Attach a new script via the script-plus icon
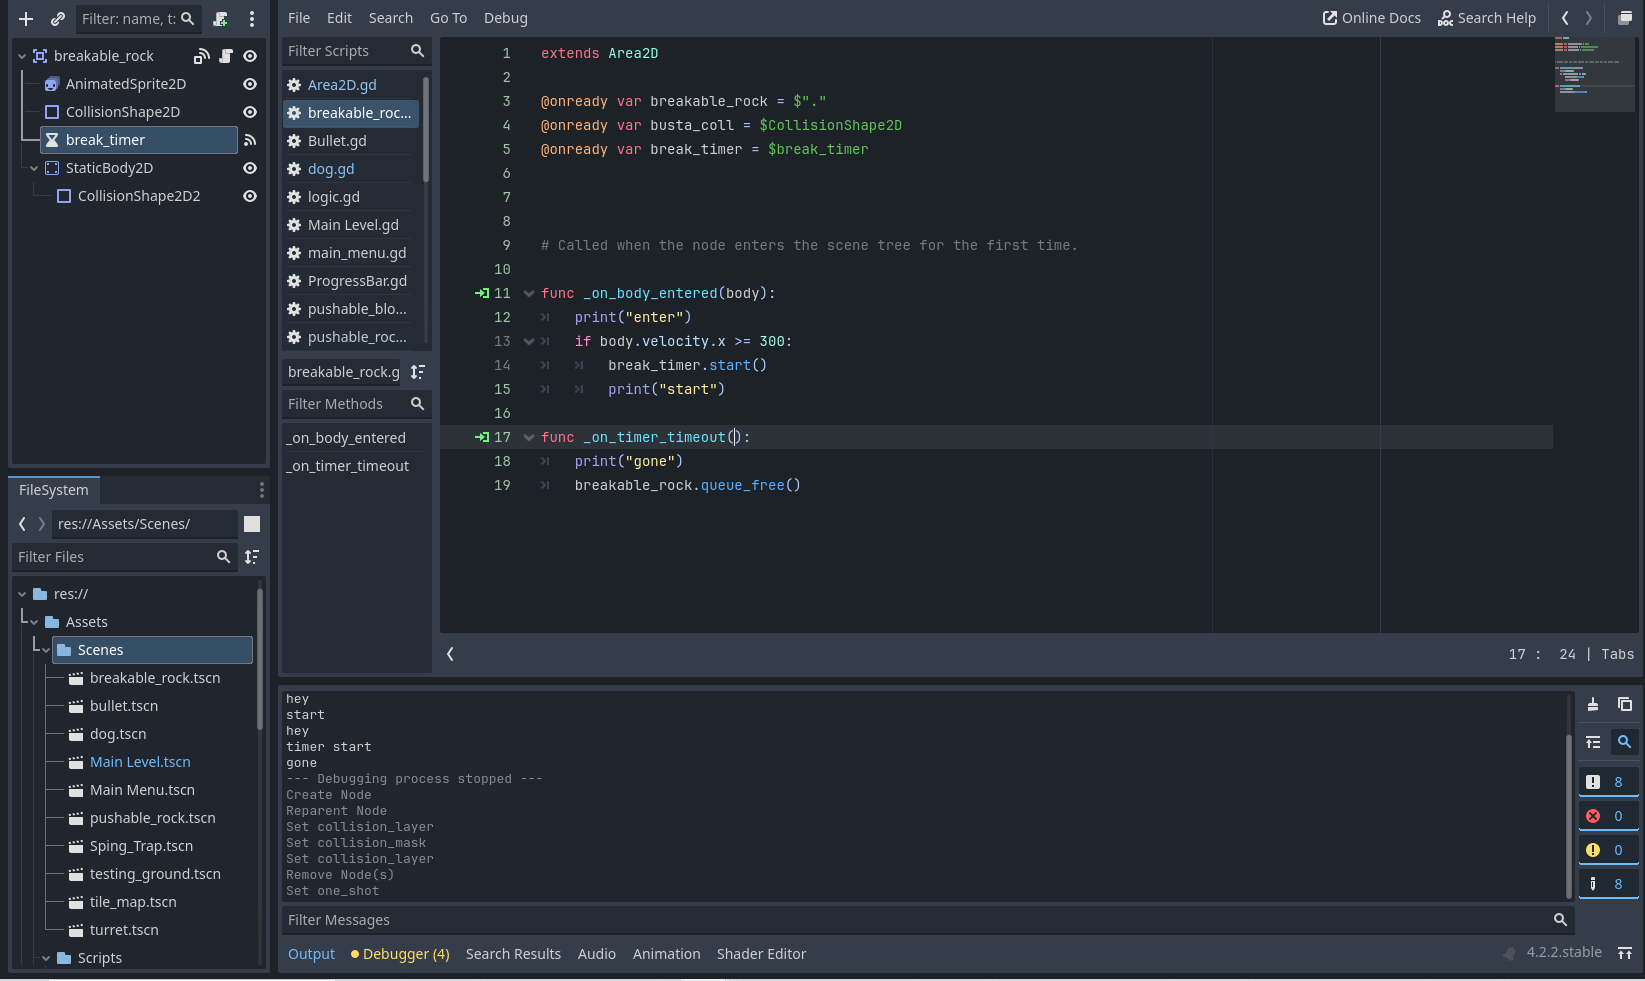1645x981 pixels. (221, 18)
